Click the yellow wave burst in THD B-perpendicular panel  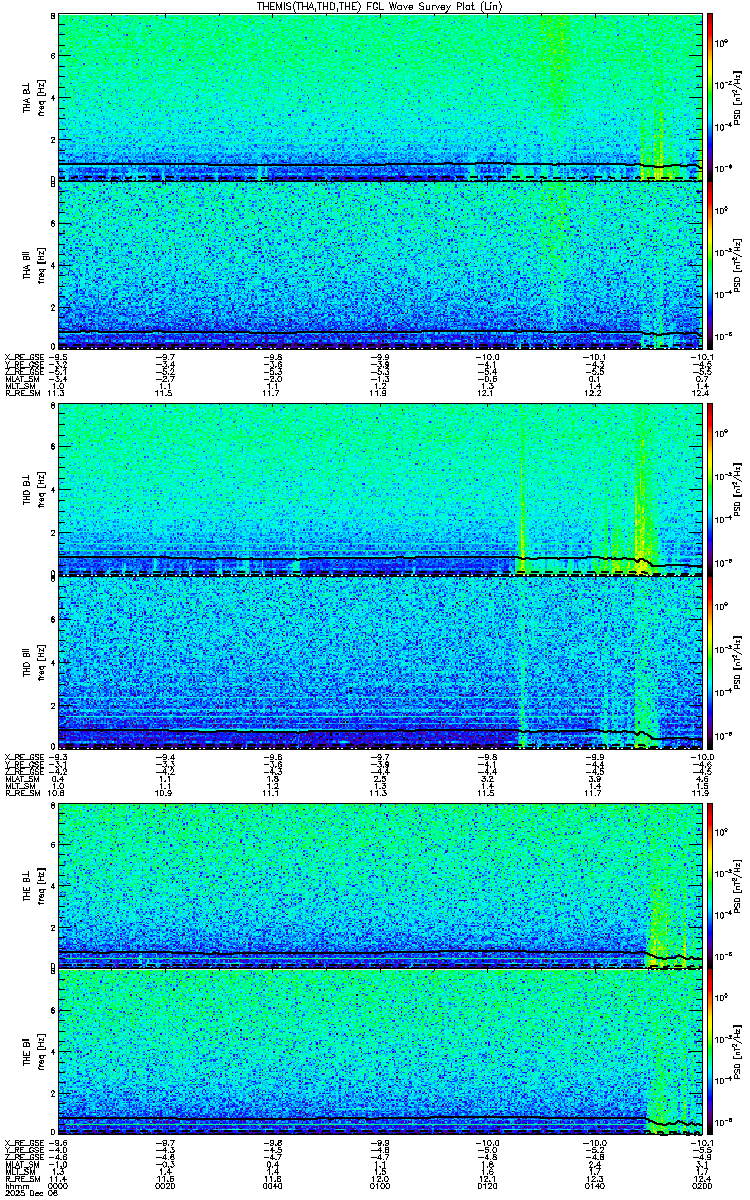tap(641, 500)
